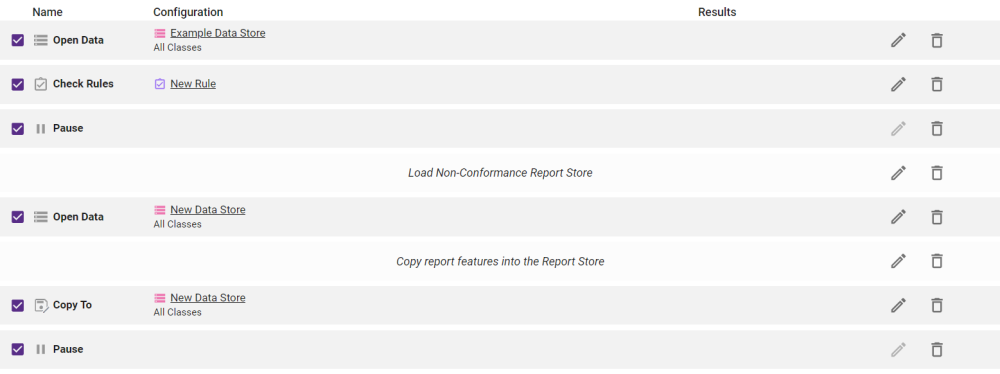1000x374 pixels.
Task: Disable the first Pause task checkbox
Action: coord(18,128)
